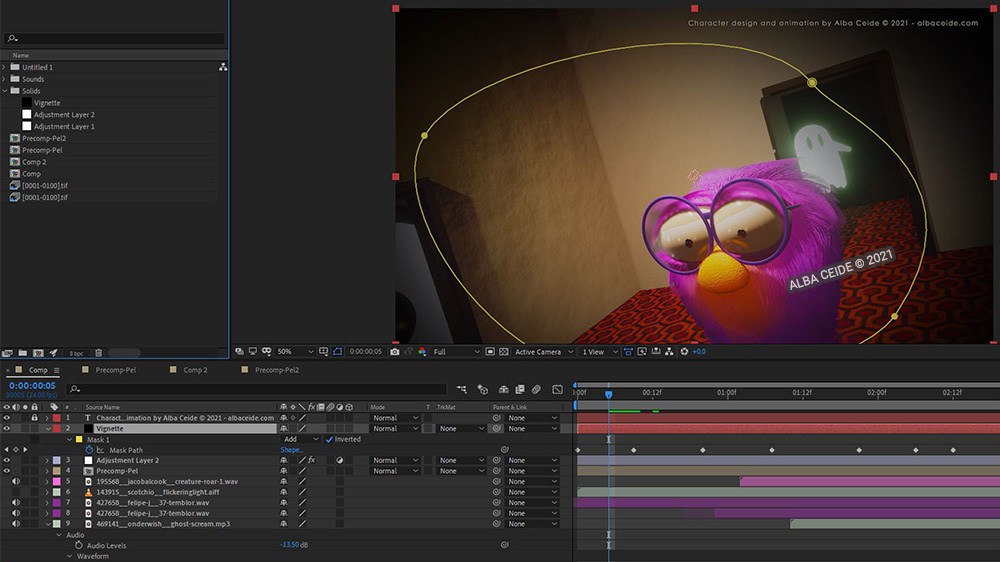Unlock layer 1 lock toggle
1000x562 pixels.
click(34, 418)
